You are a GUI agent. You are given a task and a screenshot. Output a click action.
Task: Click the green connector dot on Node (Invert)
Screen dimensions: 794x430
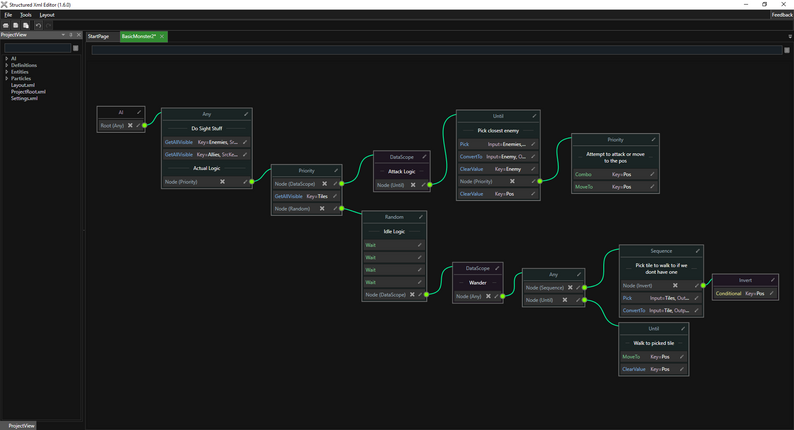point(703,285)
